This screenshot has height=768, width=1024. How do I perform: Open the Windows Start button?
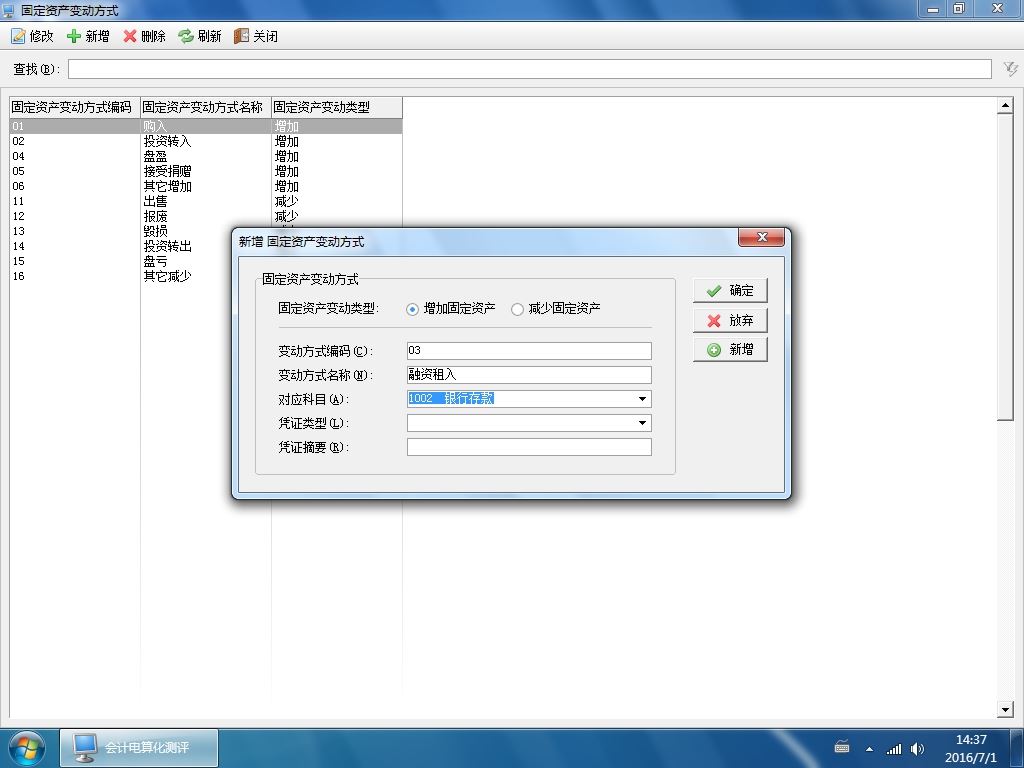[x=27, y=748]
